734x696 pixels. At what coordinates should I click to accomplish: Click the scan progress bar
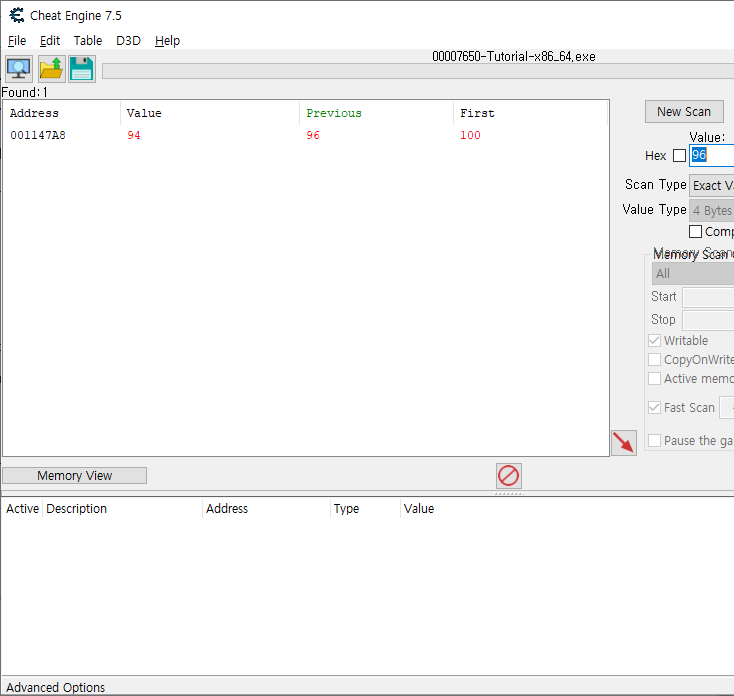[418, 71]
